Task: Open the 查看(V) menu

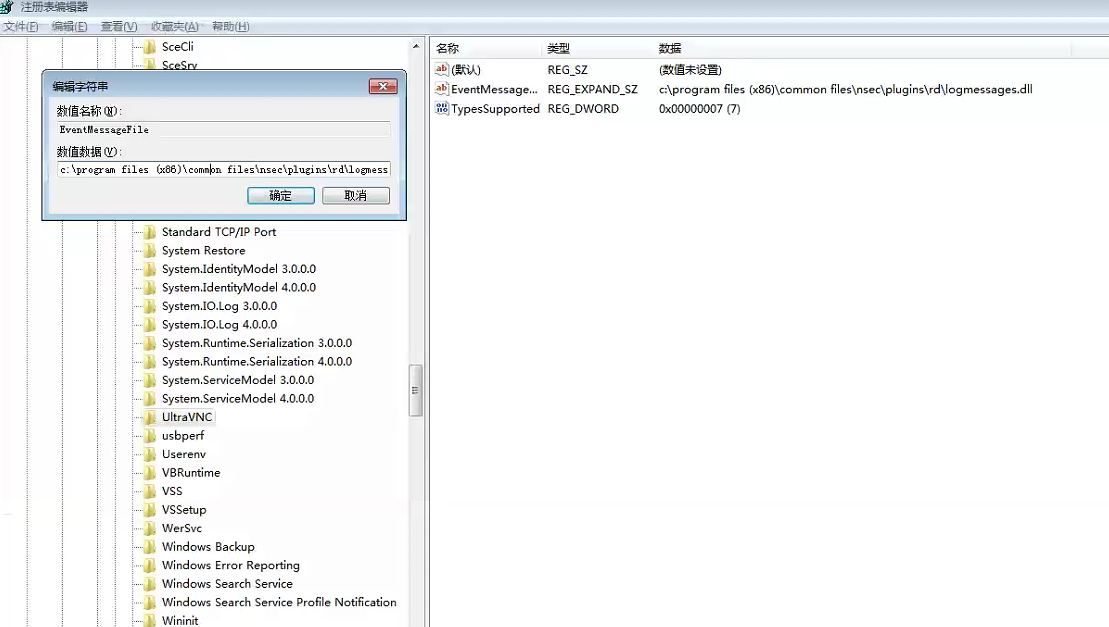Action: point(119,26)
